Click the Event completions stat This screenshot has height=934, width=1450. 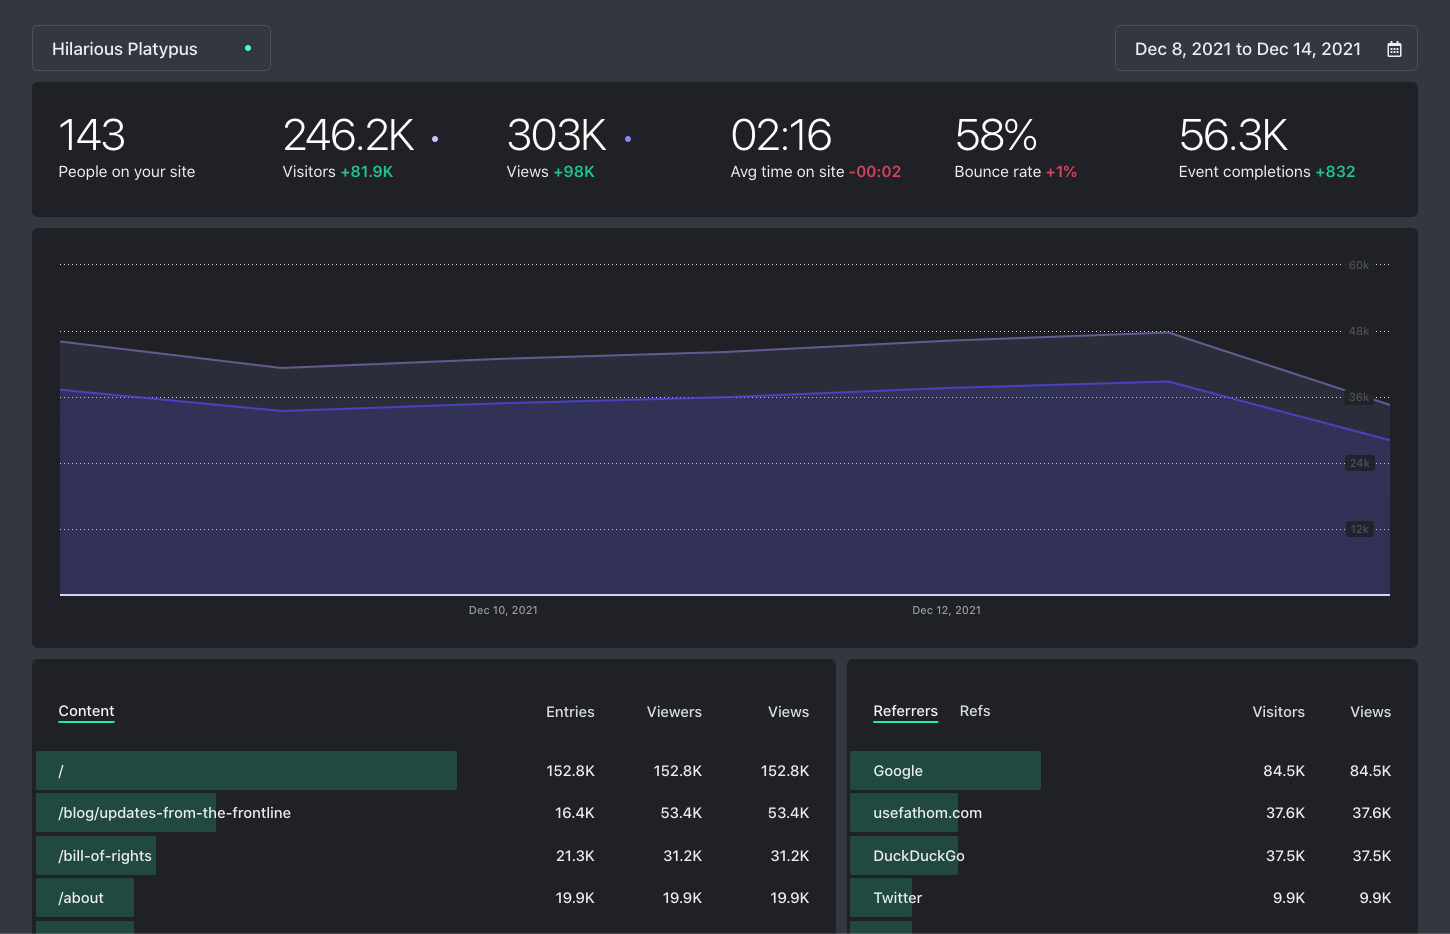1266,148
